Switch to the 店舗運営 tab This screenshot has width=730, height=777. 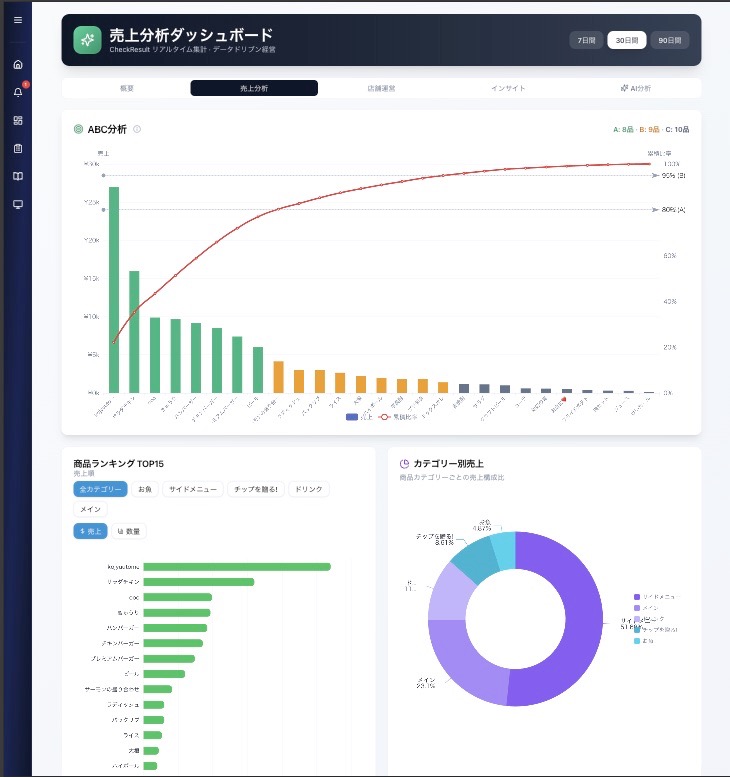(x=381, y=88)
